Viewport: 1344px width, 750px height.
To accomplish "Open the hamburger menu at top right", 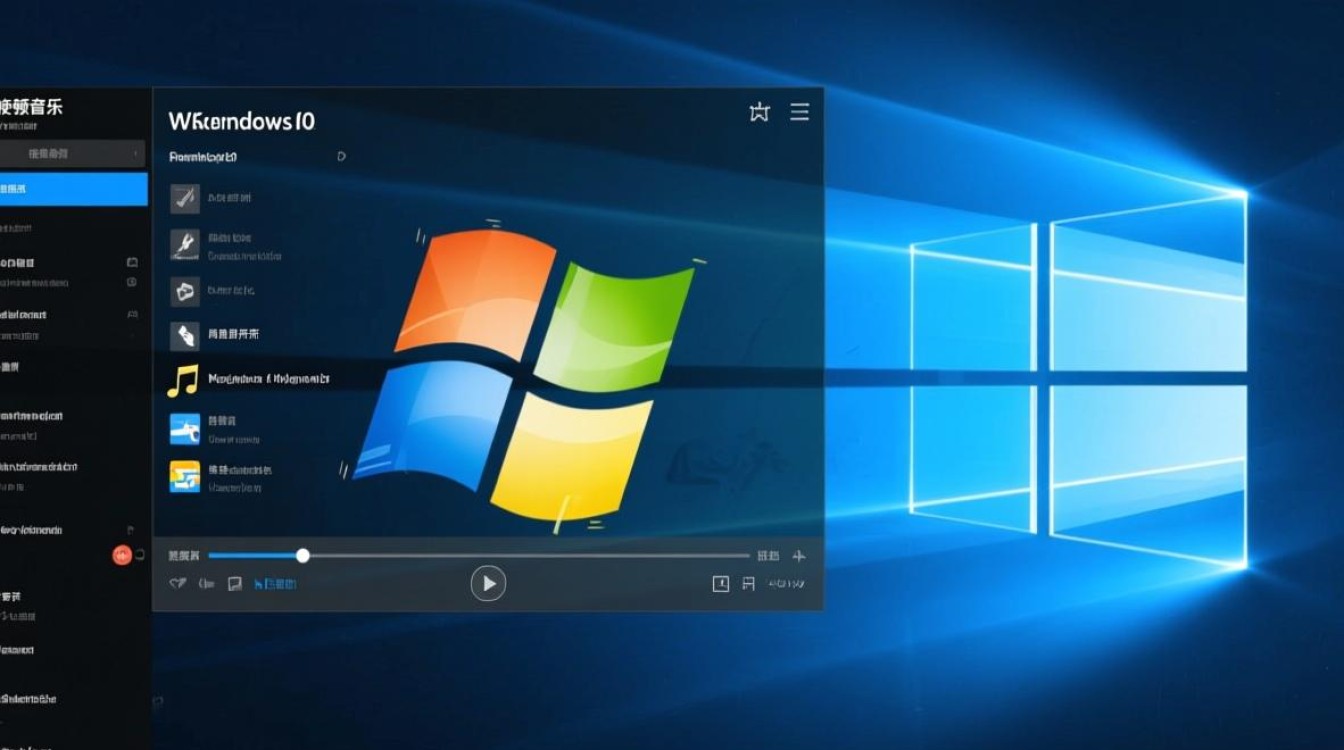I will [x=800, y=112].
